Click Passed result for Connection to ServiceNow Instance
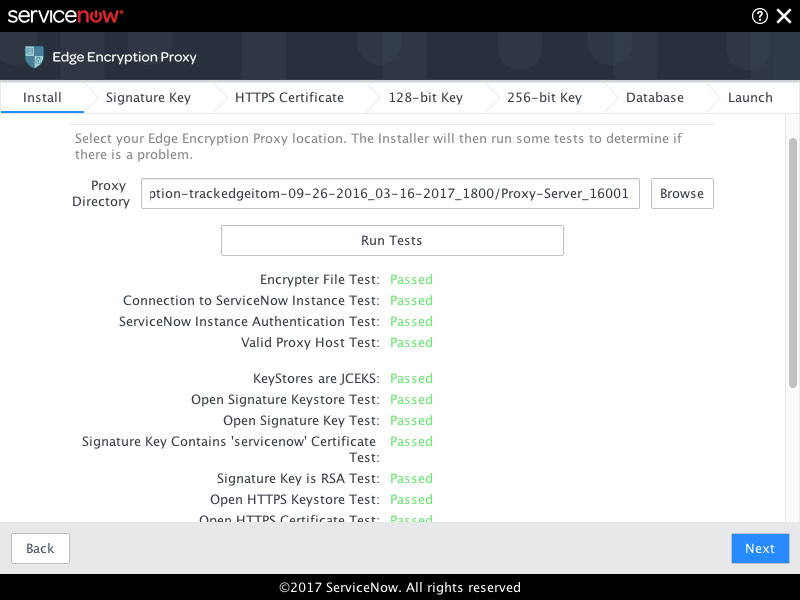The width and height of the screenshot is (800, 600). (411, 301)
